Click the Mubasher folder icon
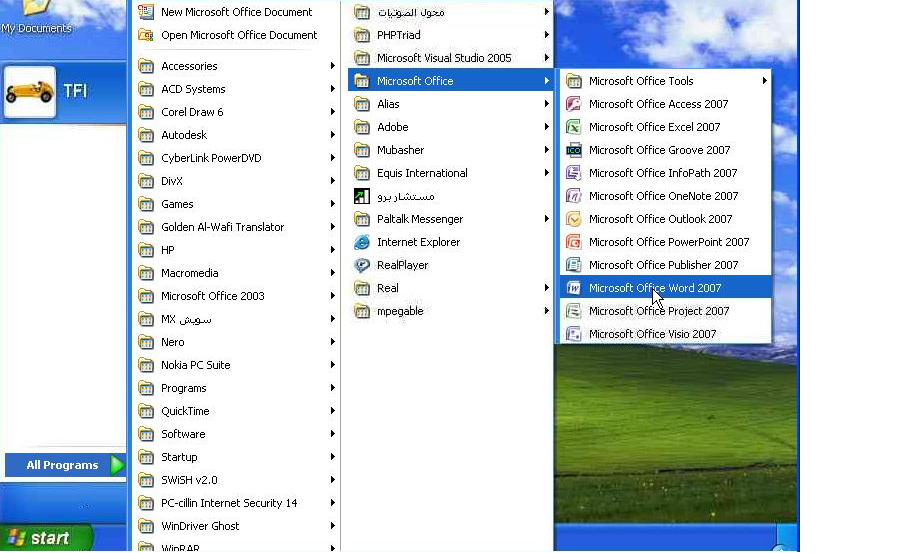This screenshot has height=553, width=912. (x=362, y=150)
